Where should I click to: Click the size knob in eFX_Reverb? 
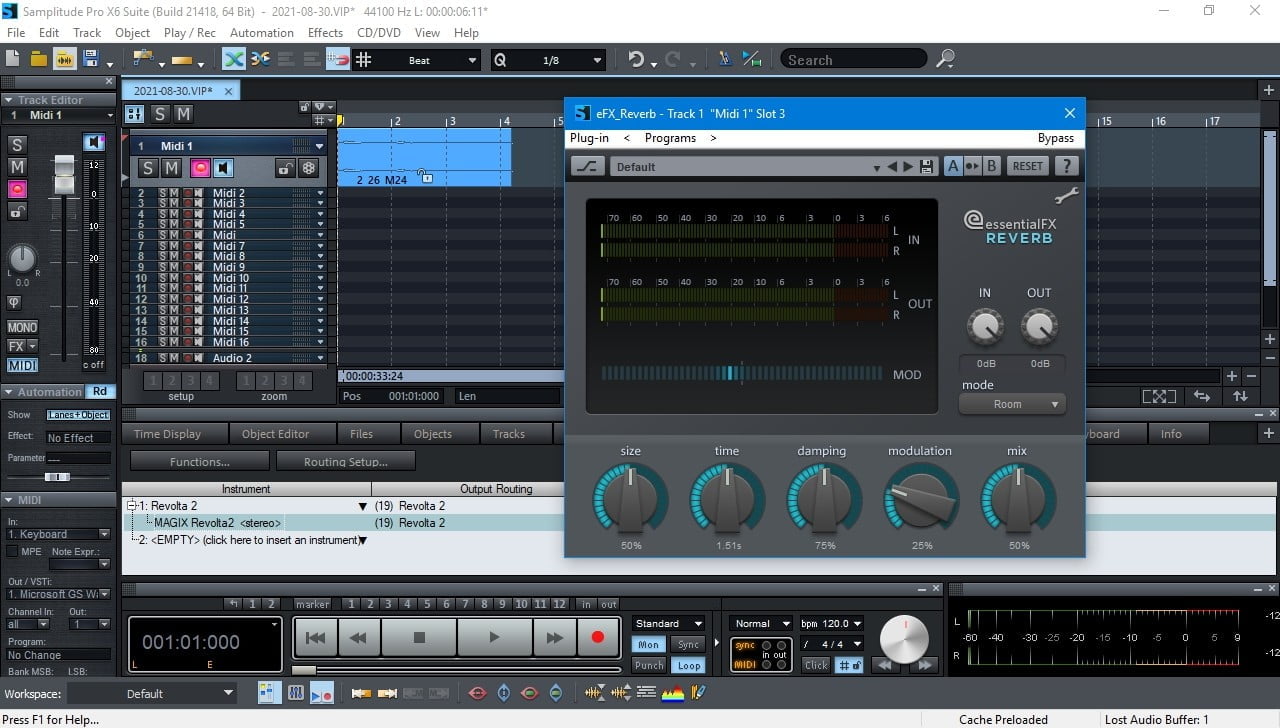click(631, 498)
